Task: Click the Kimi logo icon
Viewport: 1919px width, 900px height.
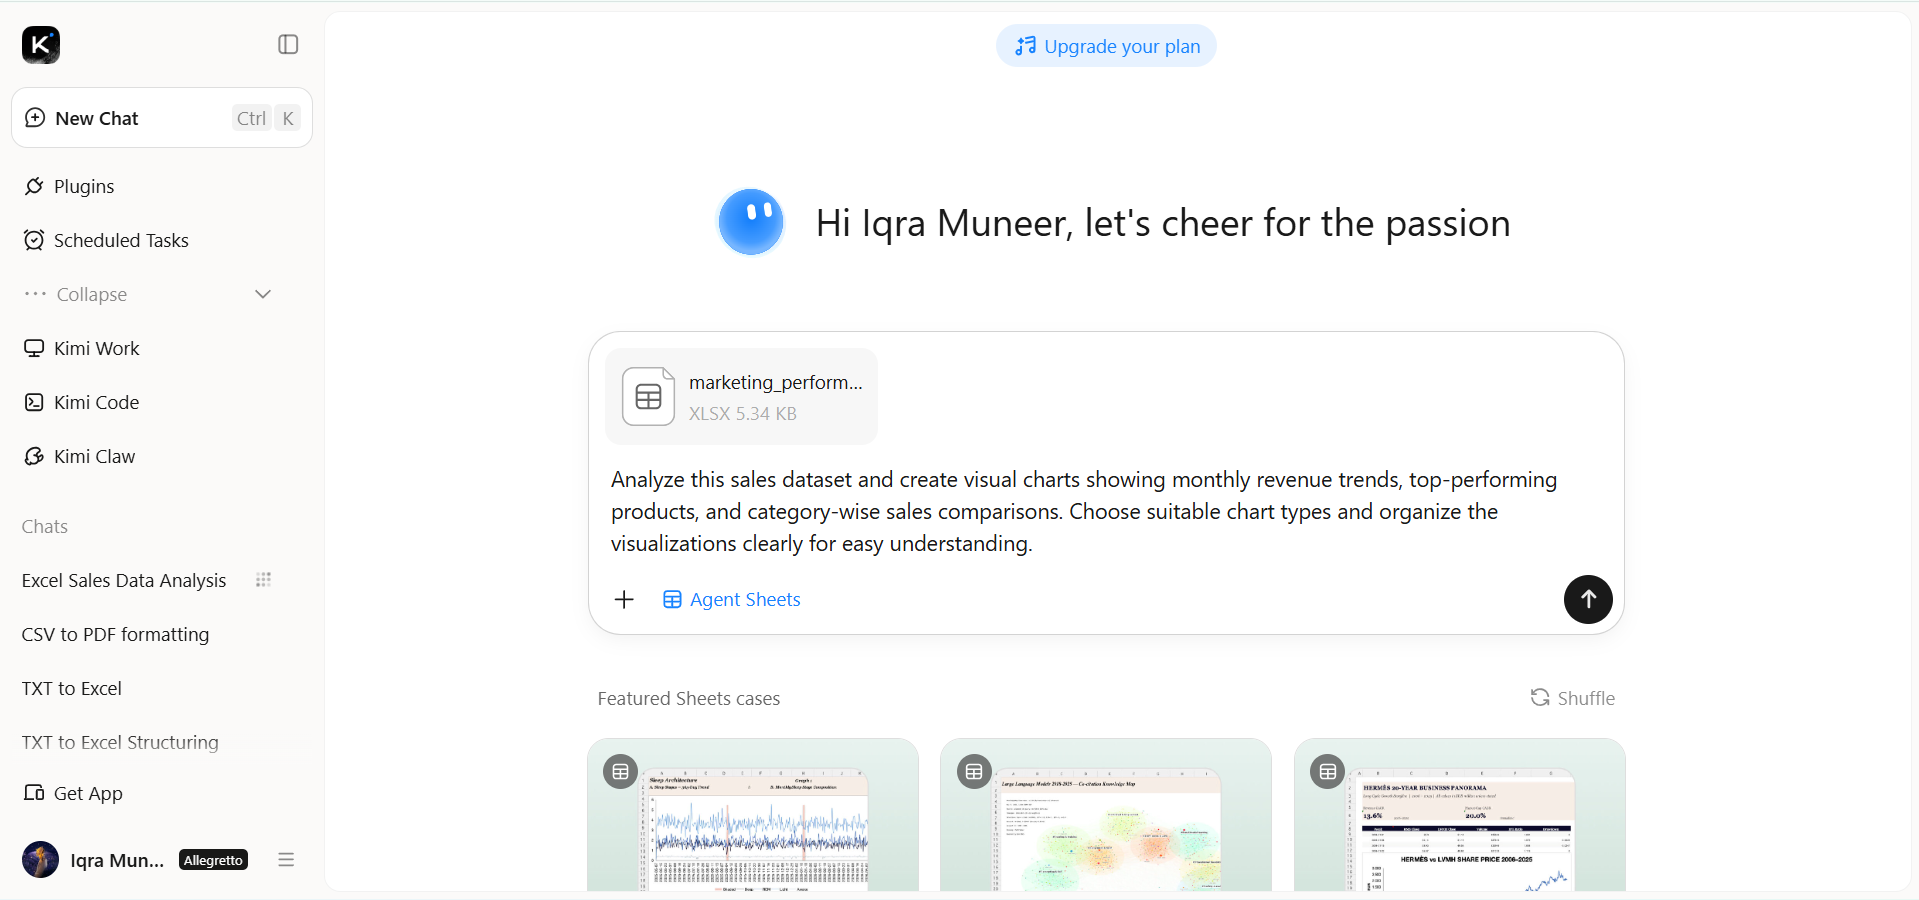Action: [41, 45]
